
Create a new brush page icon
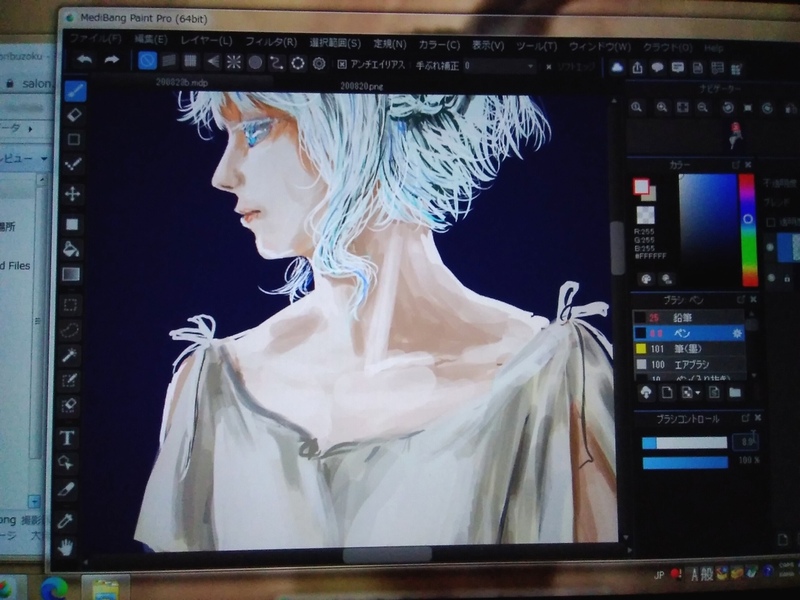[667, 392]
